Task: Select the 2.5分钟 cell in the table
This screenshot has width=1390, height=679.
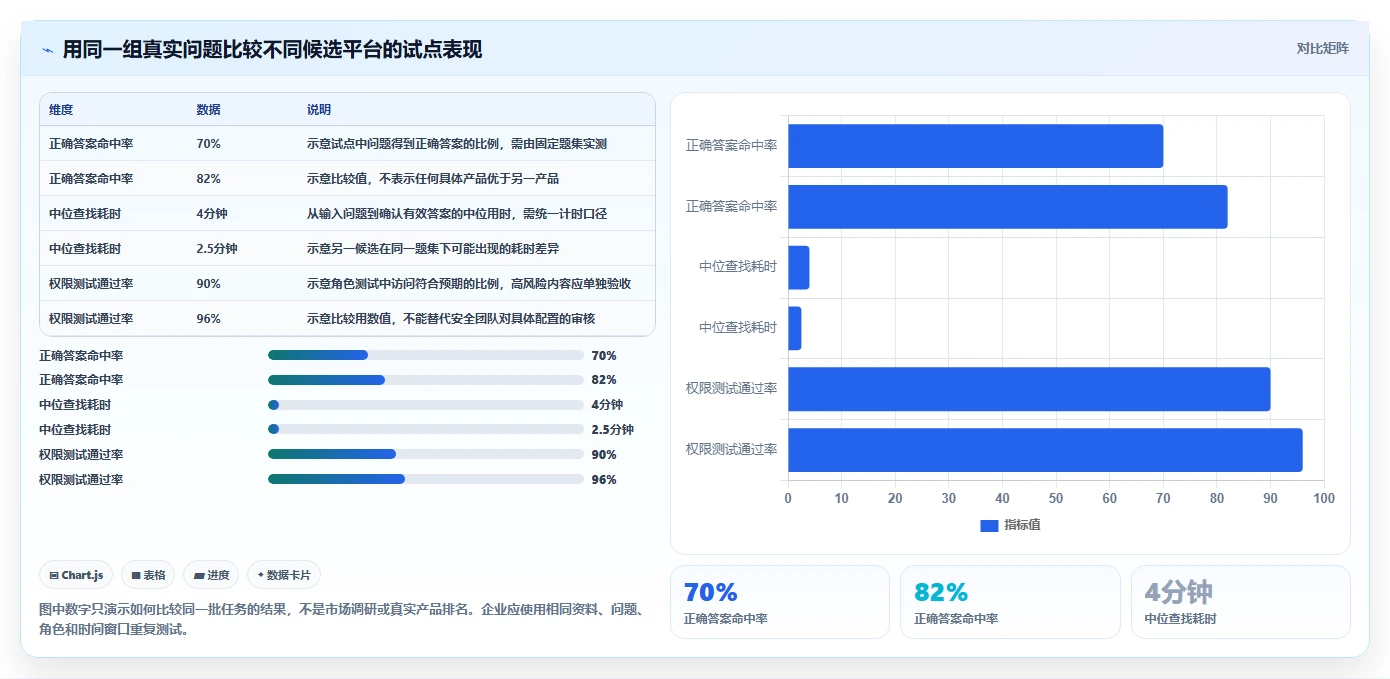Action: pos(217,249)
